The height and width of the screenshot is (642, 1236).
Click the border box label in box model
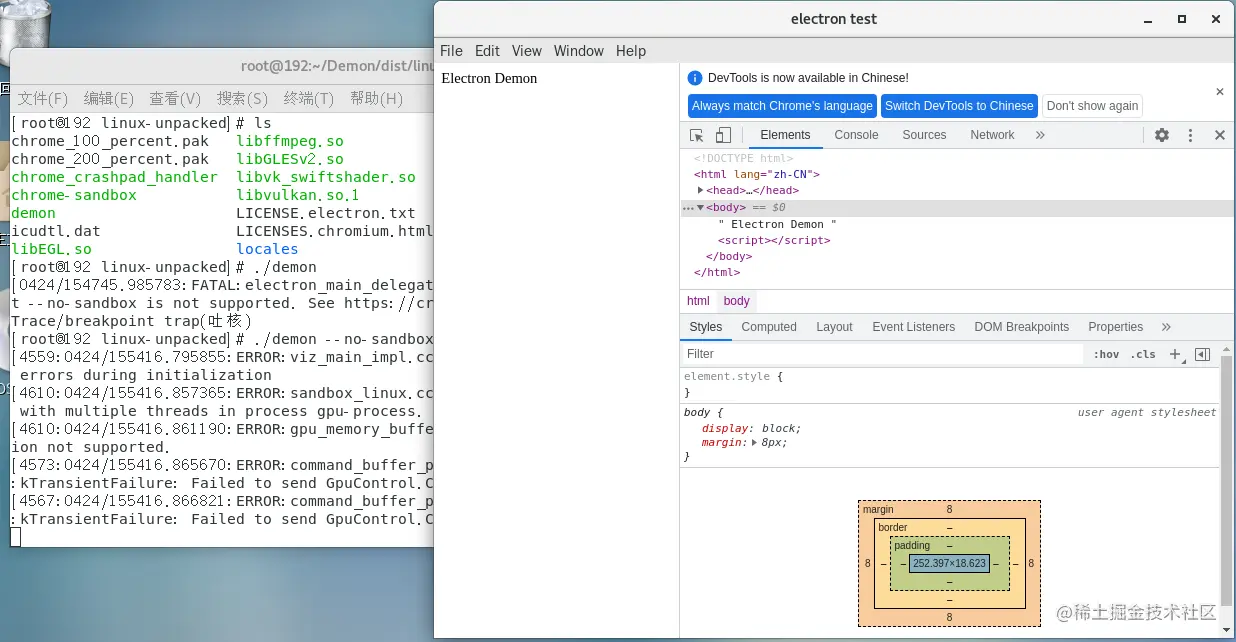pyautogui.click(x=893, y=527)
